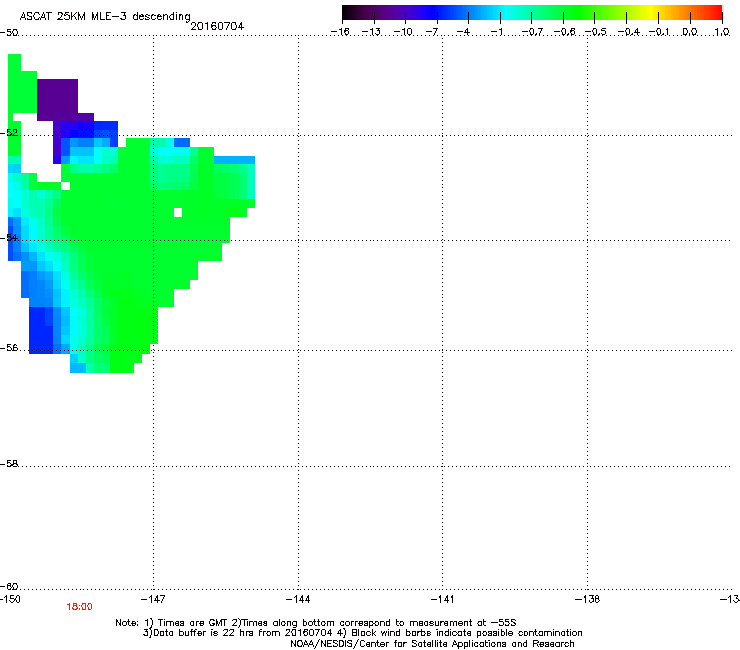Screen dimensions: 740x650
Task: Click the red end of the color bar
Action: [714, 12]
